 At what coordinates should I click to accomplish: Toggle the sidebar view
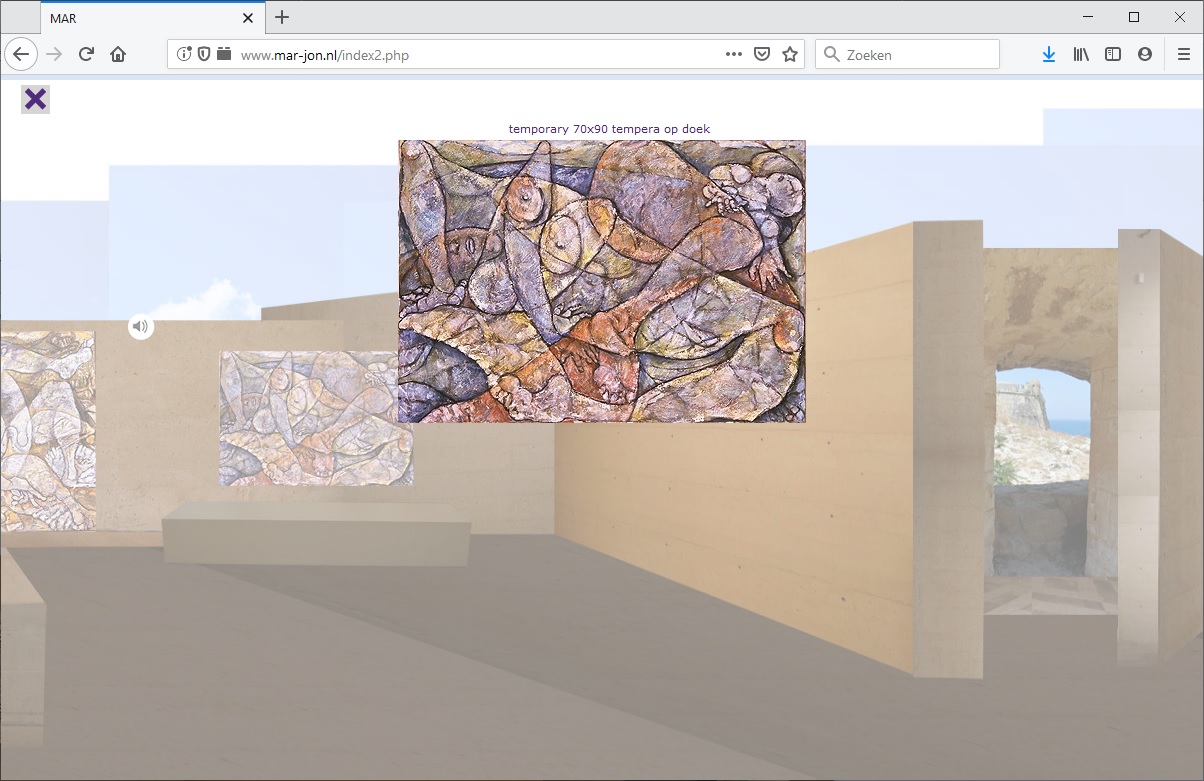pyautogui.click(x=1113, y=55)
